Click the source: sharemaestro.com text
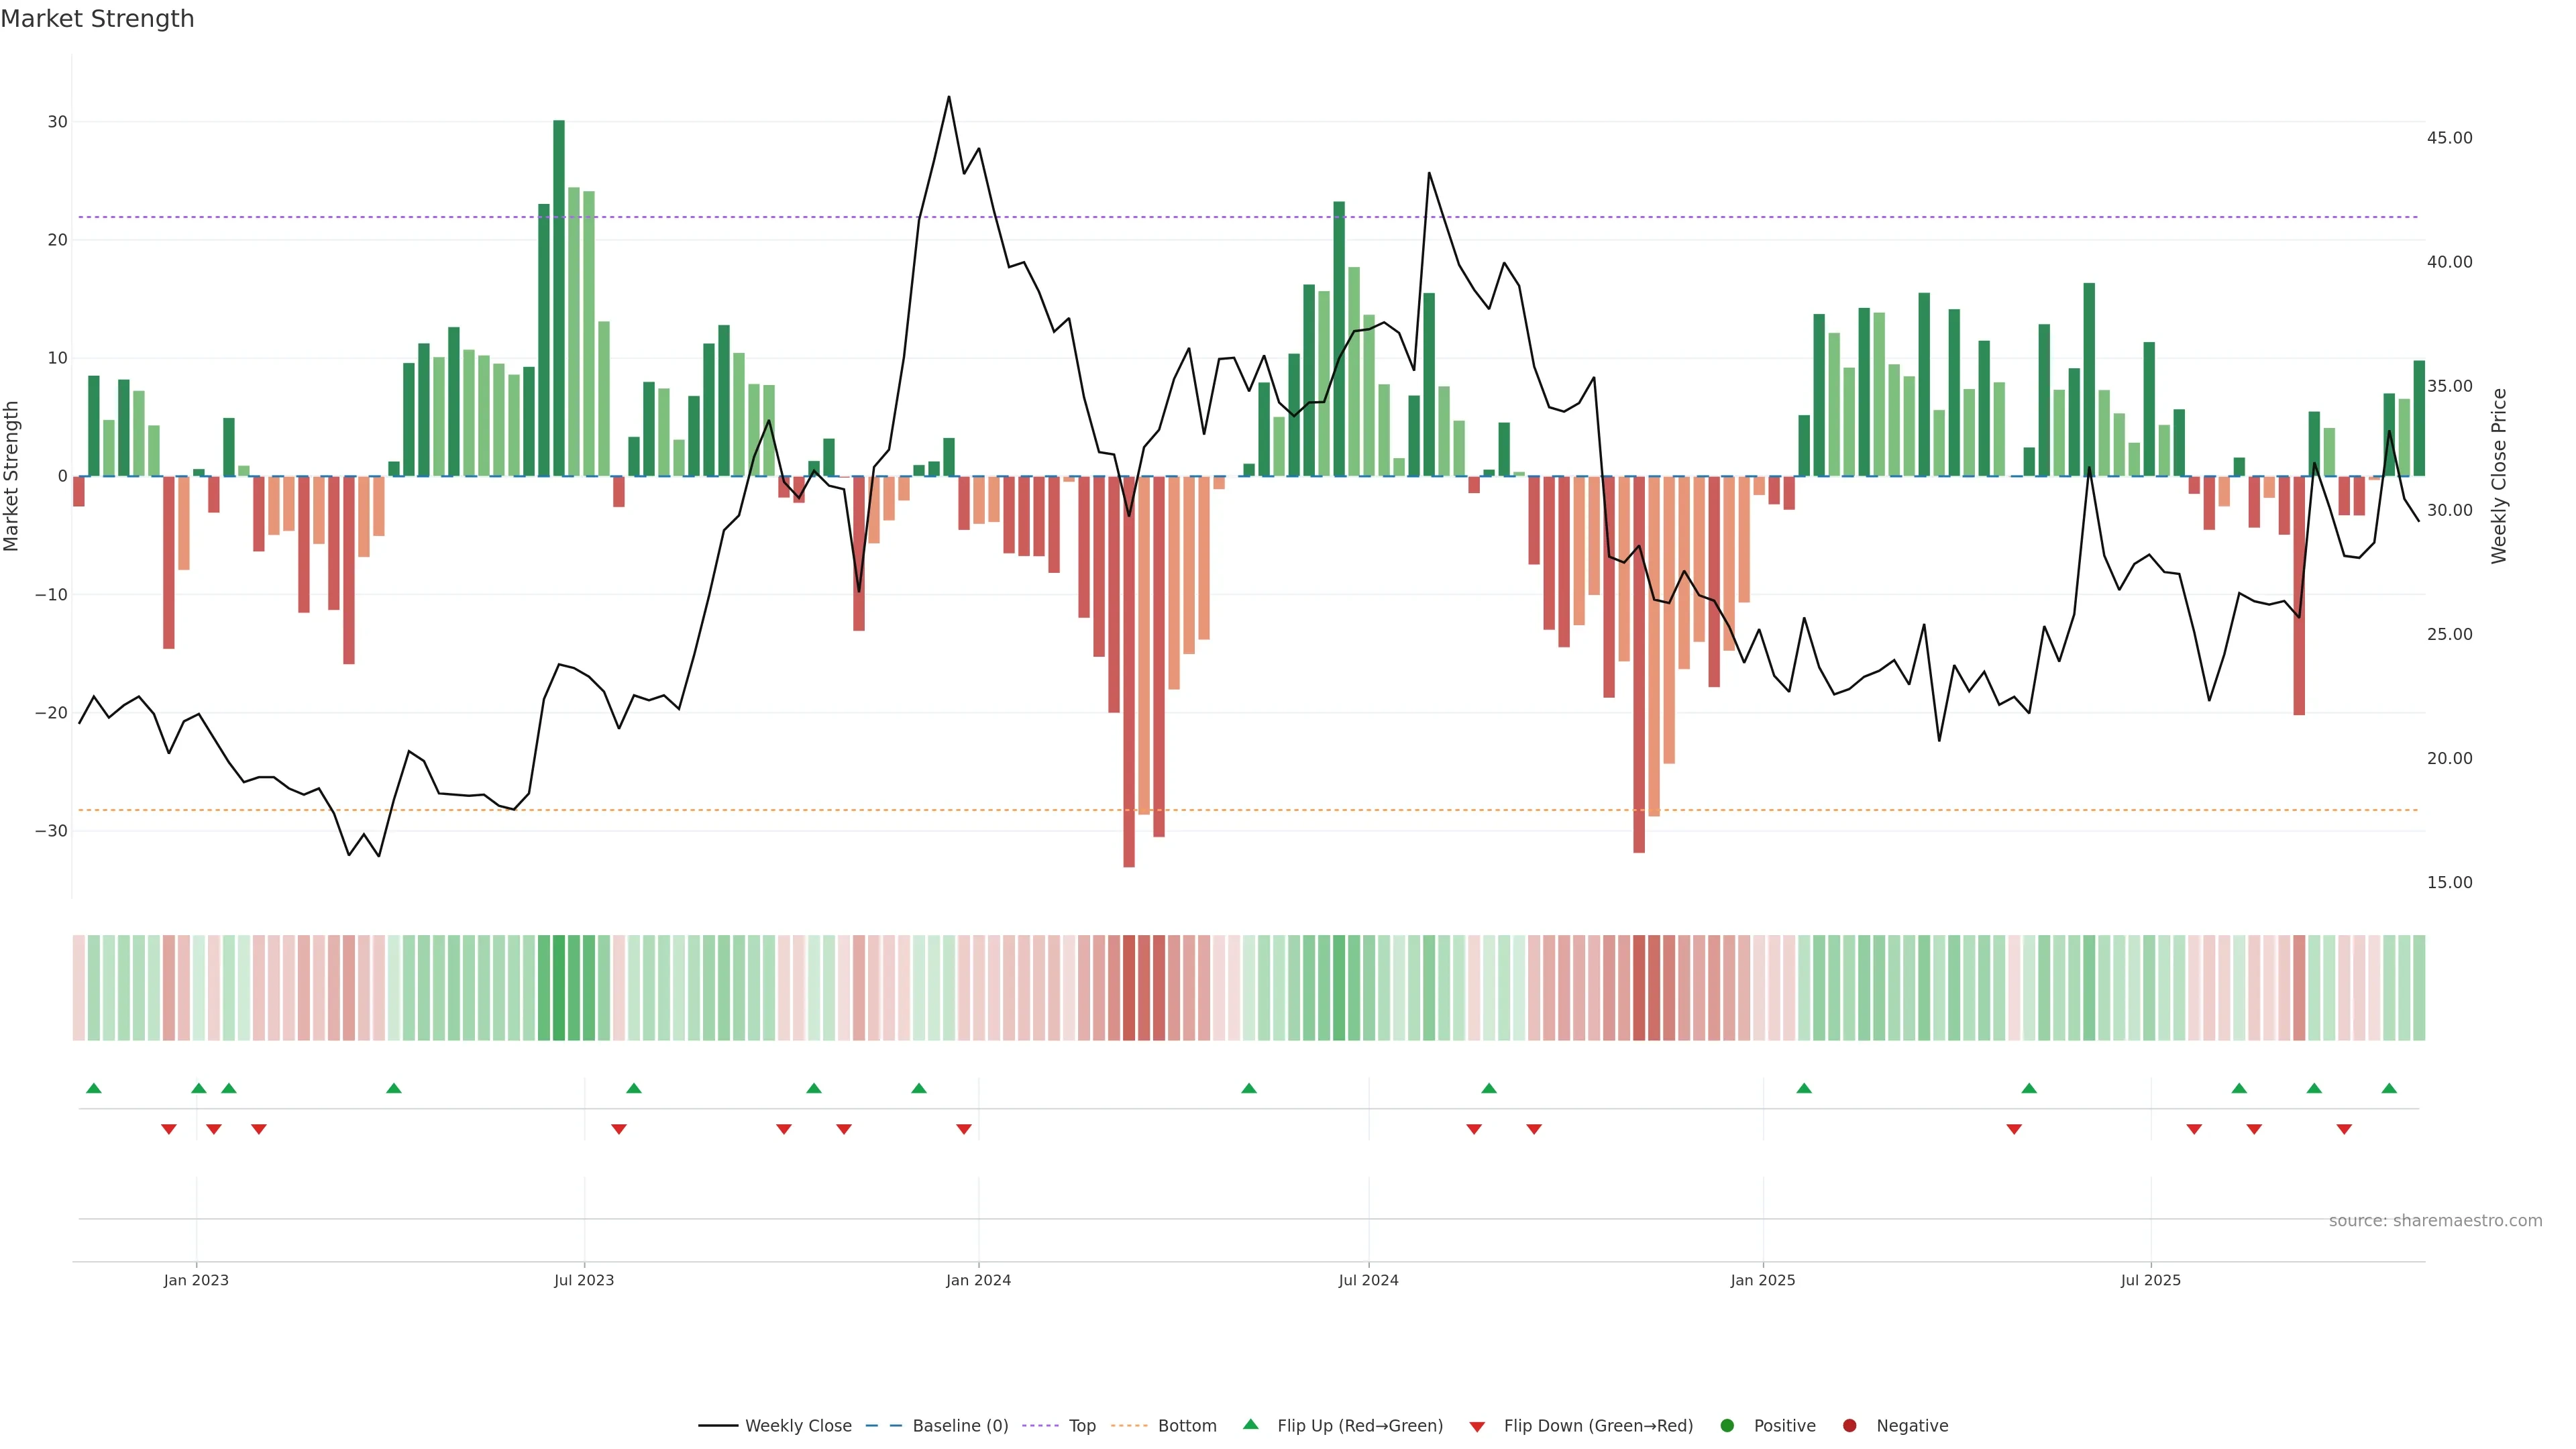This screenshot has width=2576, height=1449. click(x=2435, y=1221)
